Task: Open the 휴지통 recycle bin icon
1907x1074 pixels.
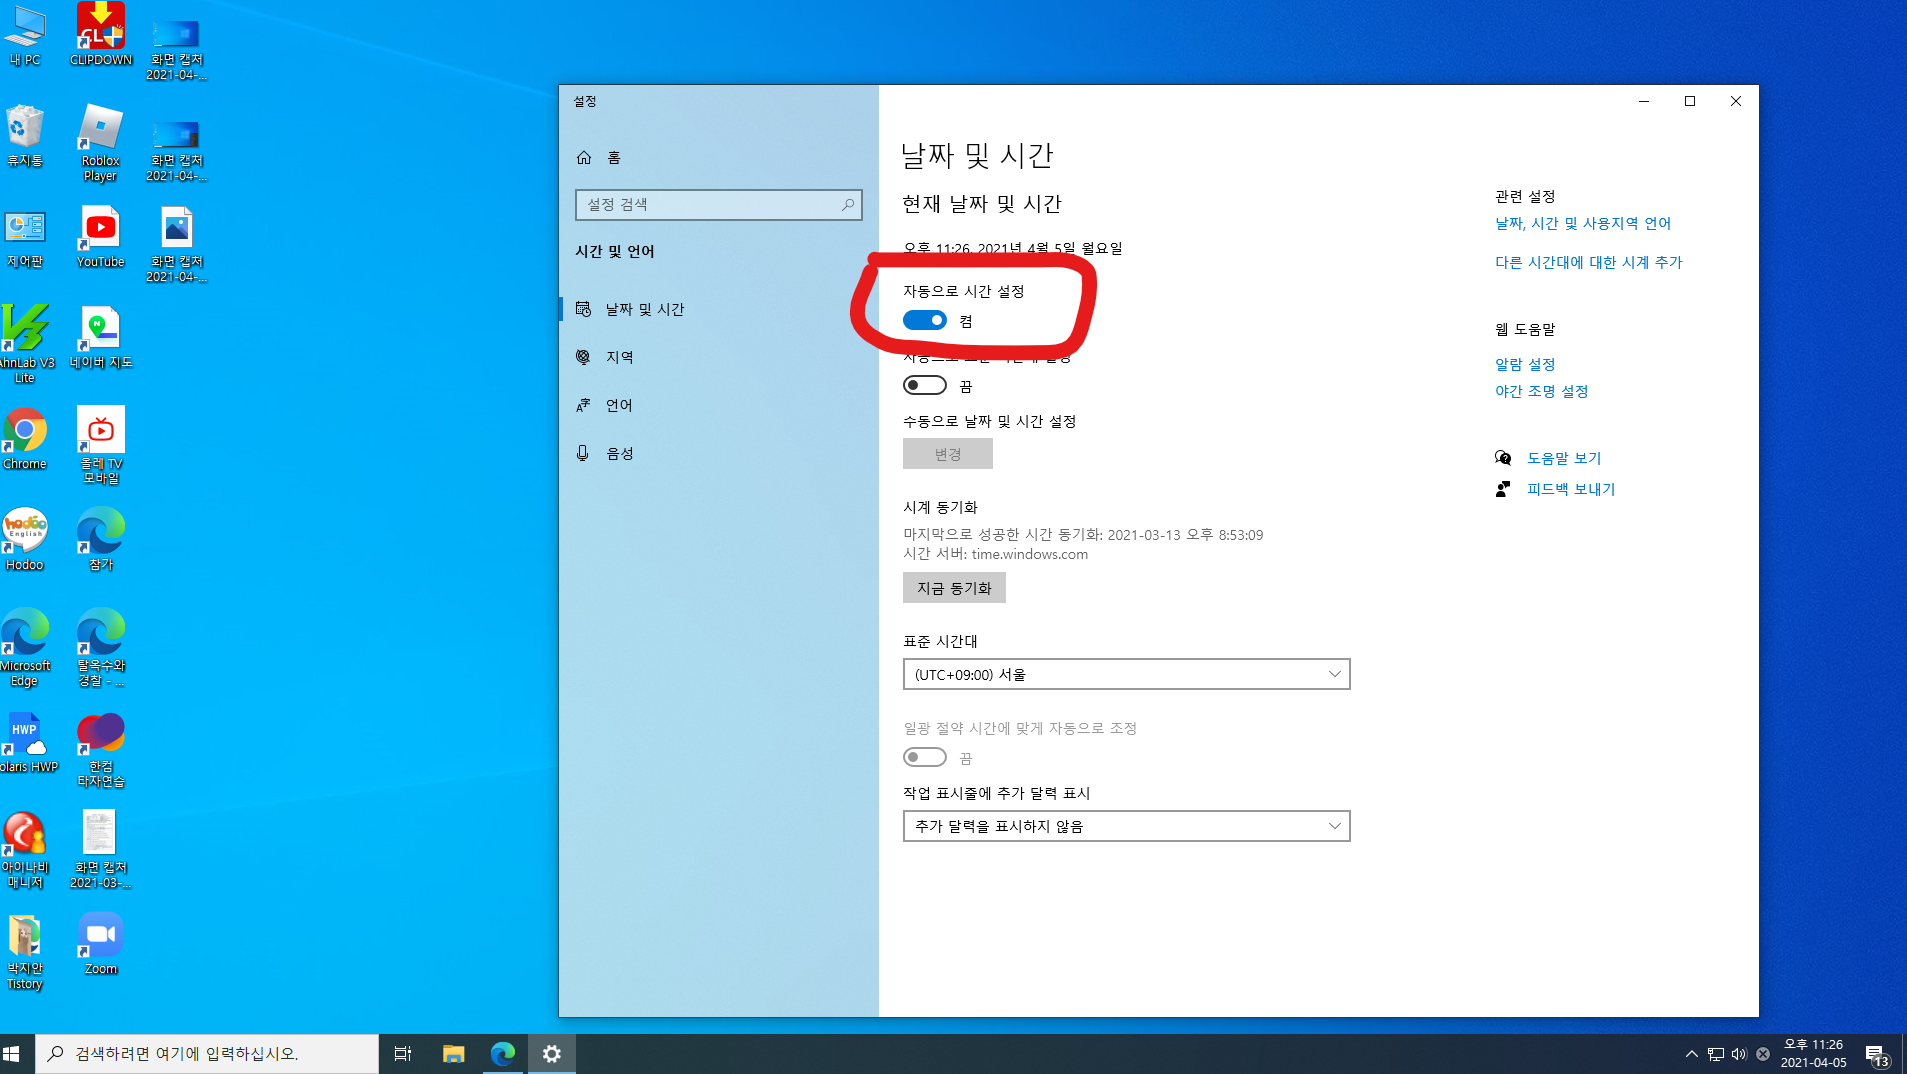Action: click(x=25, y=137)
